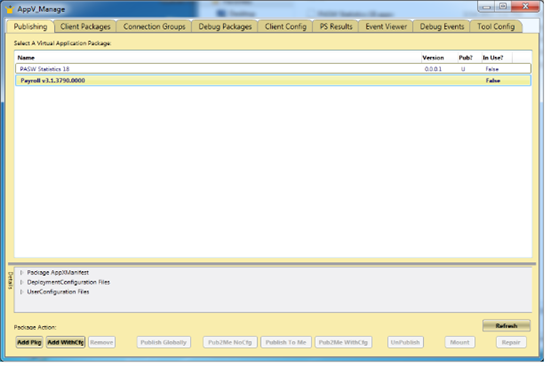The width and height of the screenshot is (550, 366).
Task: Open the Client Config tab
Action: click(286, 27)
